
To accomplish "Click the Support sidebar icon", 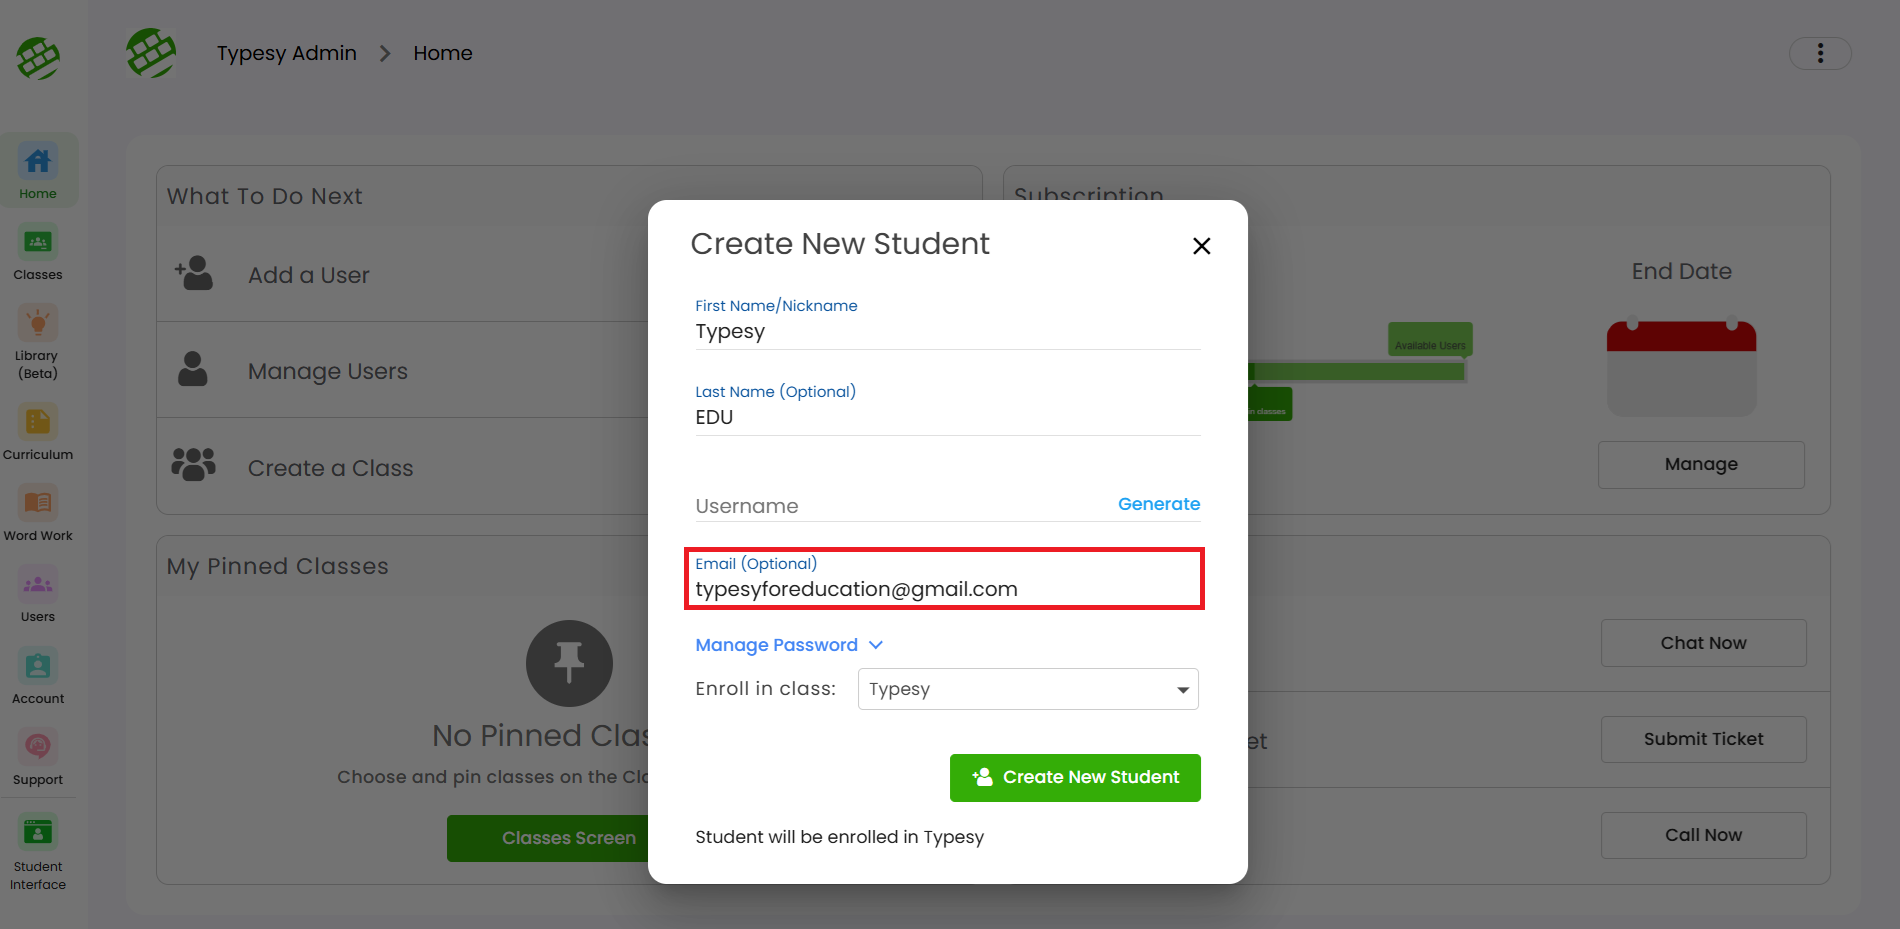I will click(x=38, y=757).
